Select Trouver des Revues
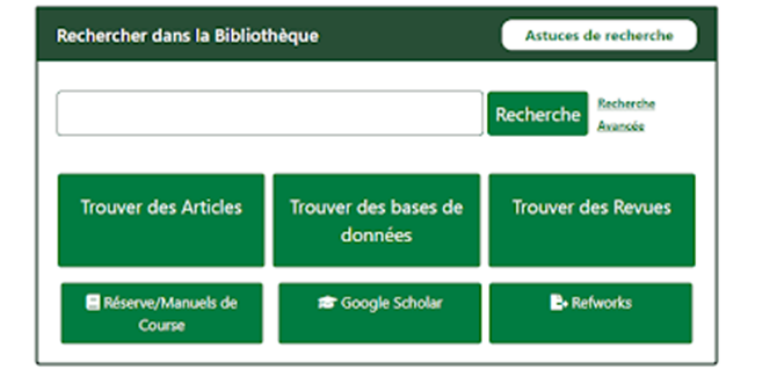The width and height of the screenshot is (763, 370). point(592,220)
